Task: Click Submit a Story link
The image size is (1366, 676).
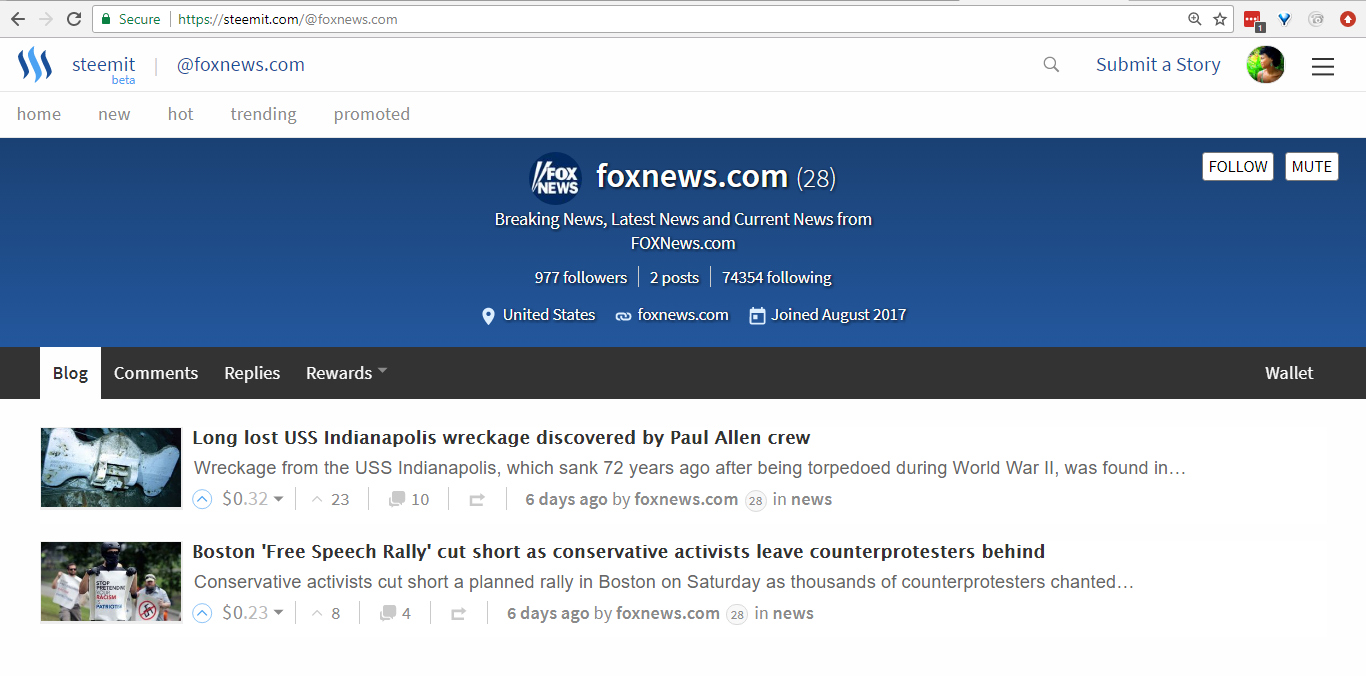Action: click(x=1158, y=65)
